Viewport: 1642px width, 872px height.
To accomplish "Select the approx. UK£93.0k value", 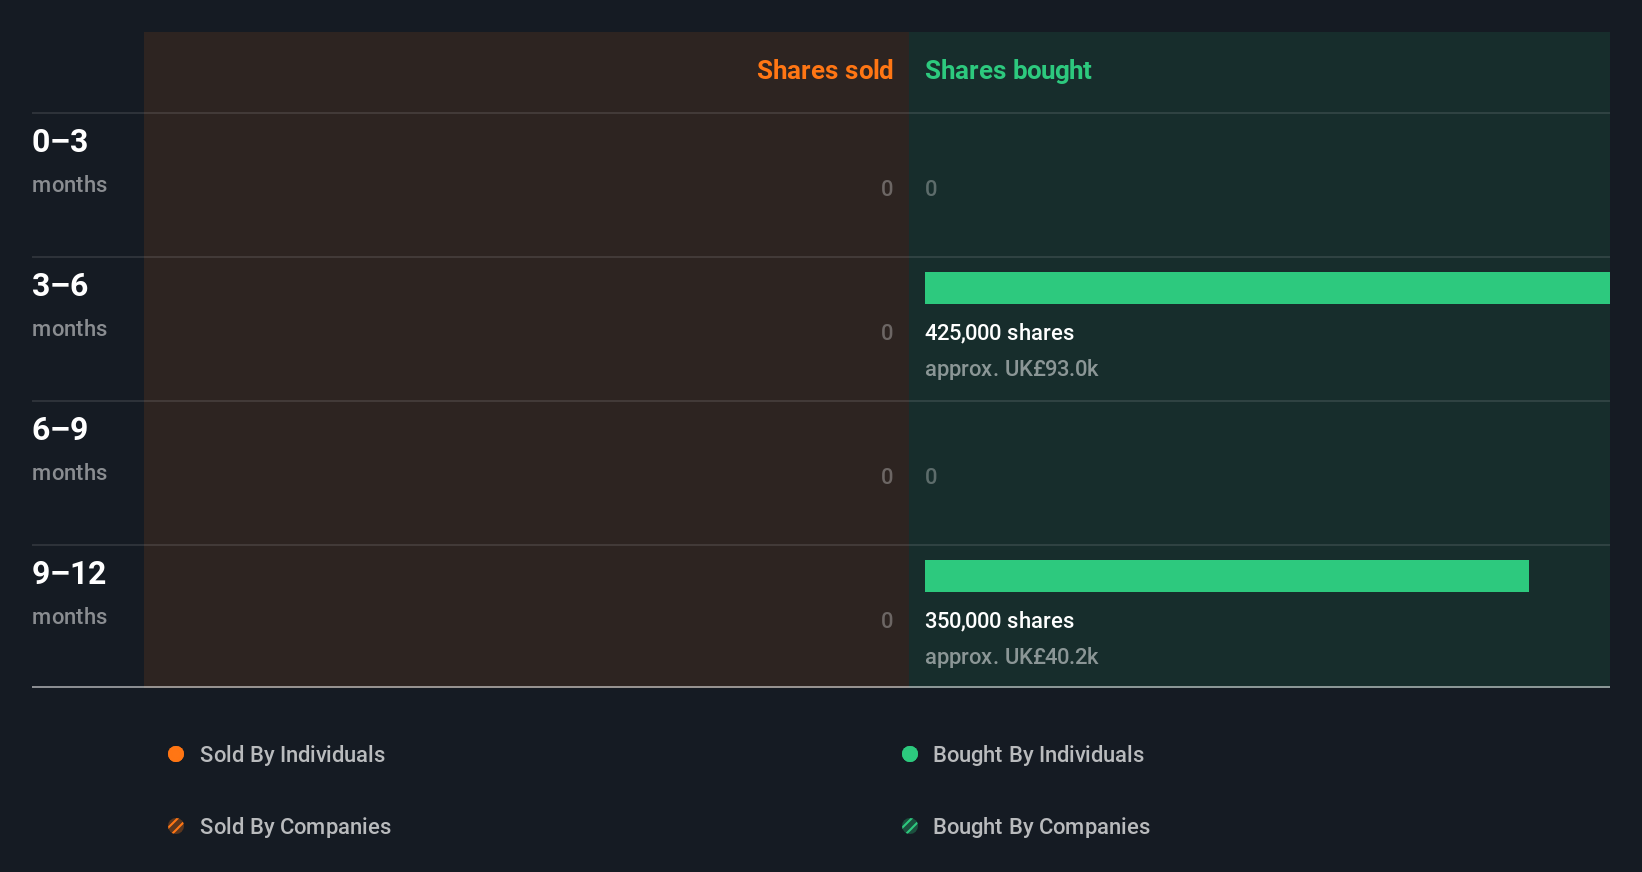I will tap(1011, 369).
